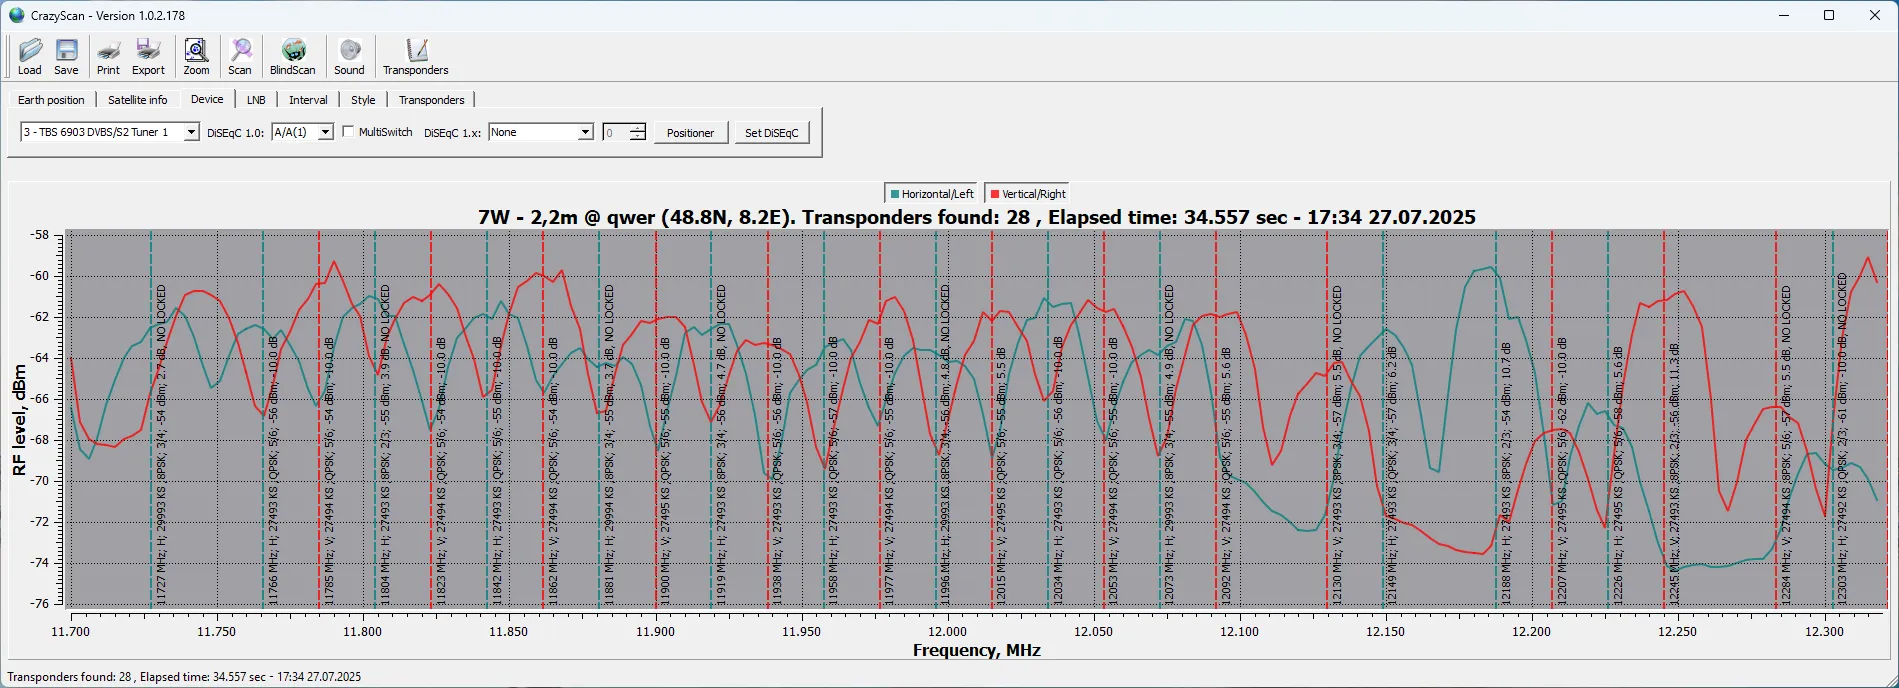Switch to the LNB tab
This screenshot has width=1899, height=688.
pos(256,100)
